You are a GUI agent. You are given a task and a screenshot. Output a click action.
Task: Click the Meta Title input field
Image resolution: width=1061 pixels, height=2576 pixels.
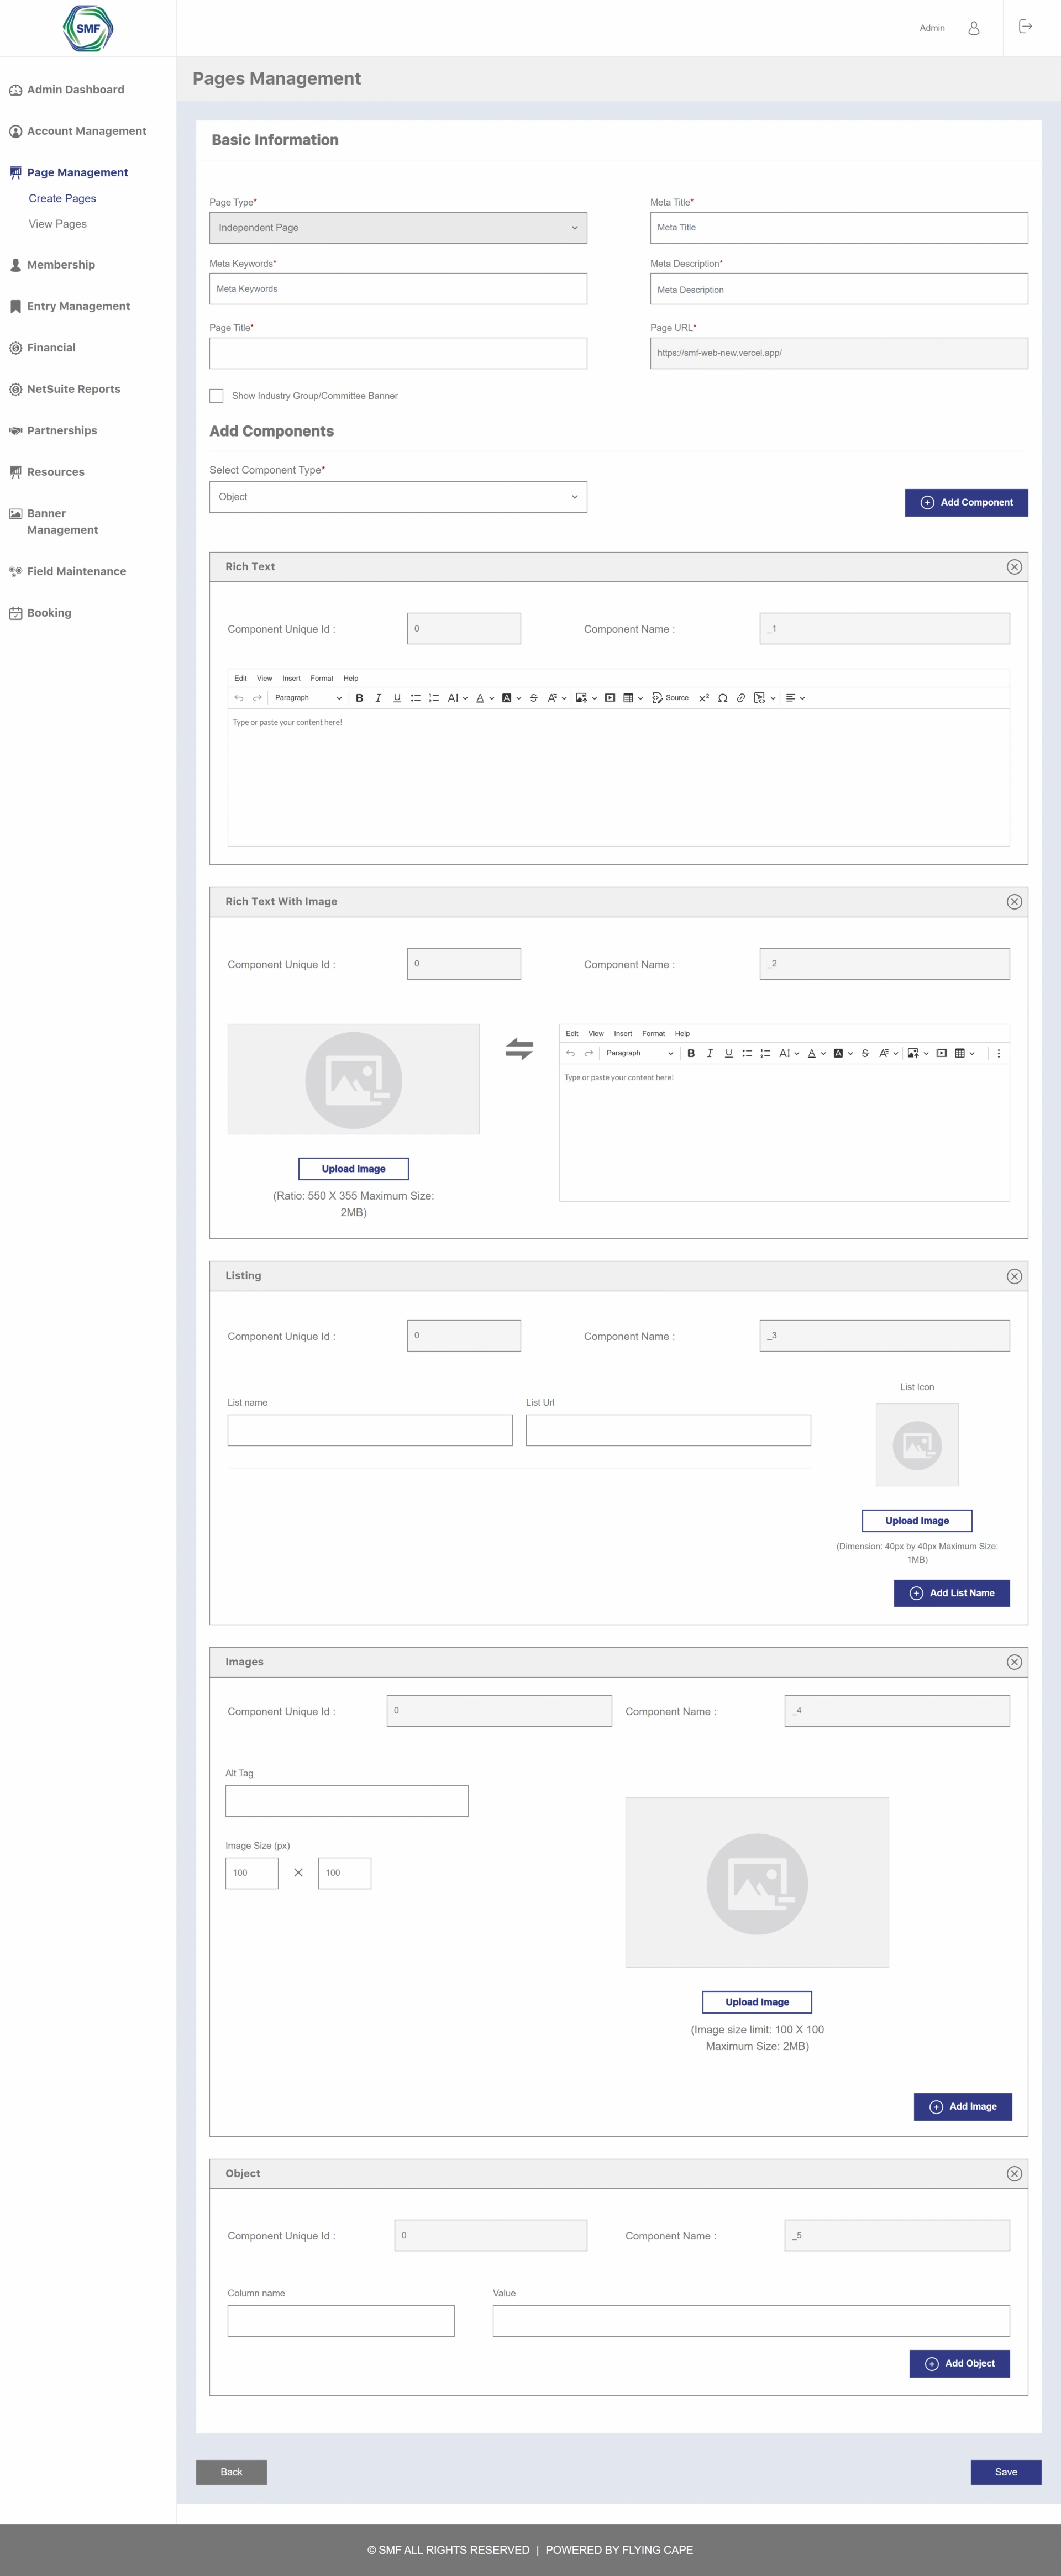click(838, 228)
